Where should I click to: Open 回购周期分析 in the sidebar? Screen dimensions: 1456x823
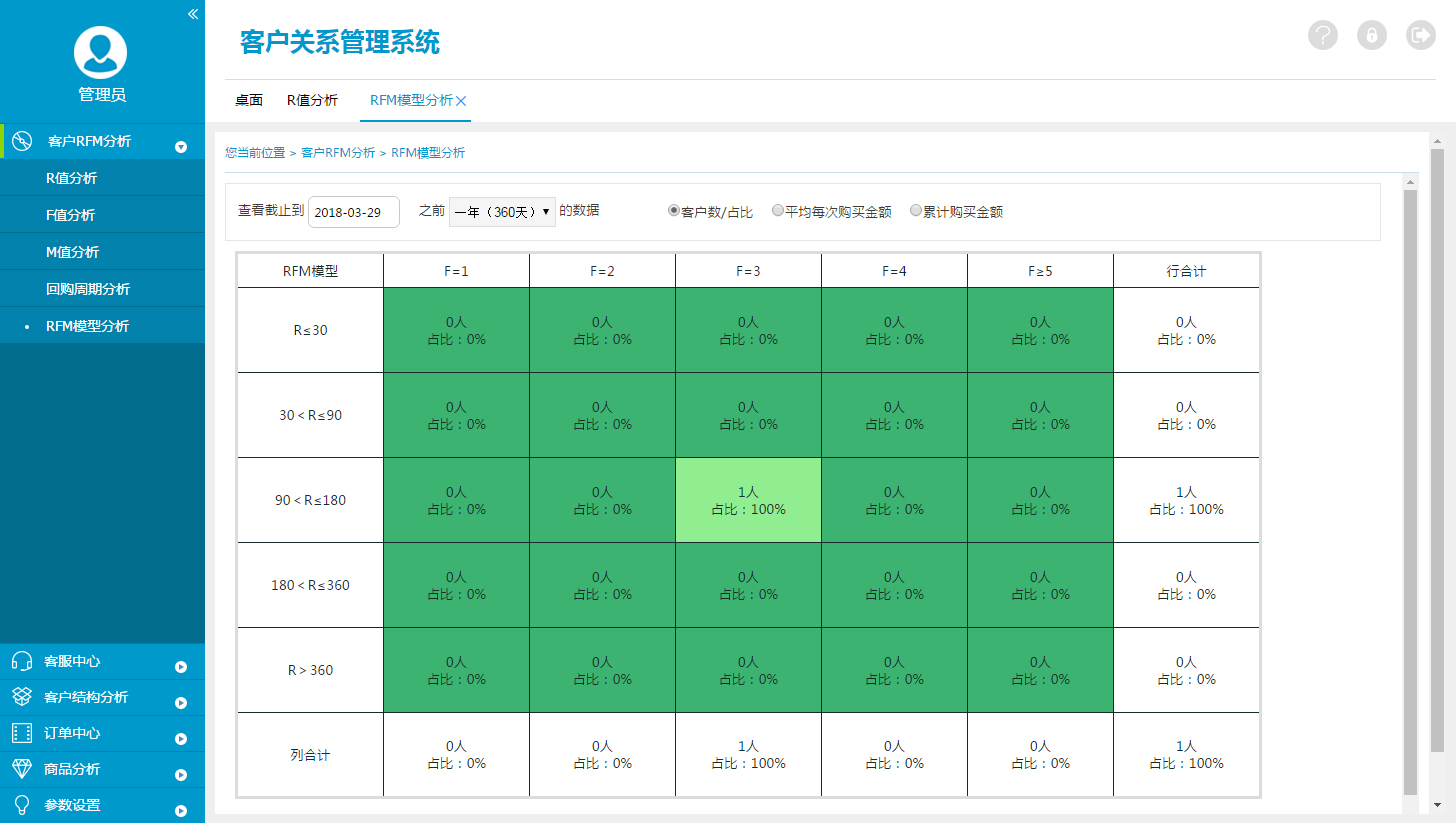[x=88, y=289]
